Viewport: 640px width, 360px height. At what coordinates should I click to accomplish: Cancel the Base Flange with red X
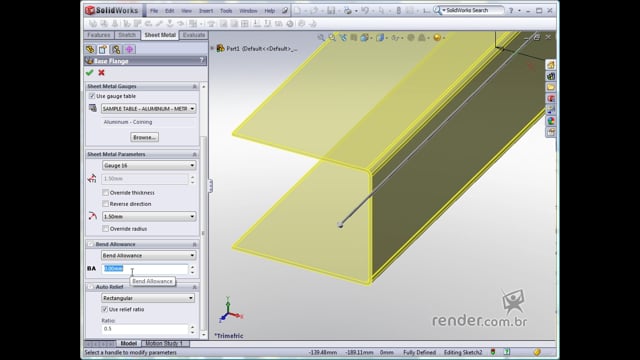tap(101, 73)
